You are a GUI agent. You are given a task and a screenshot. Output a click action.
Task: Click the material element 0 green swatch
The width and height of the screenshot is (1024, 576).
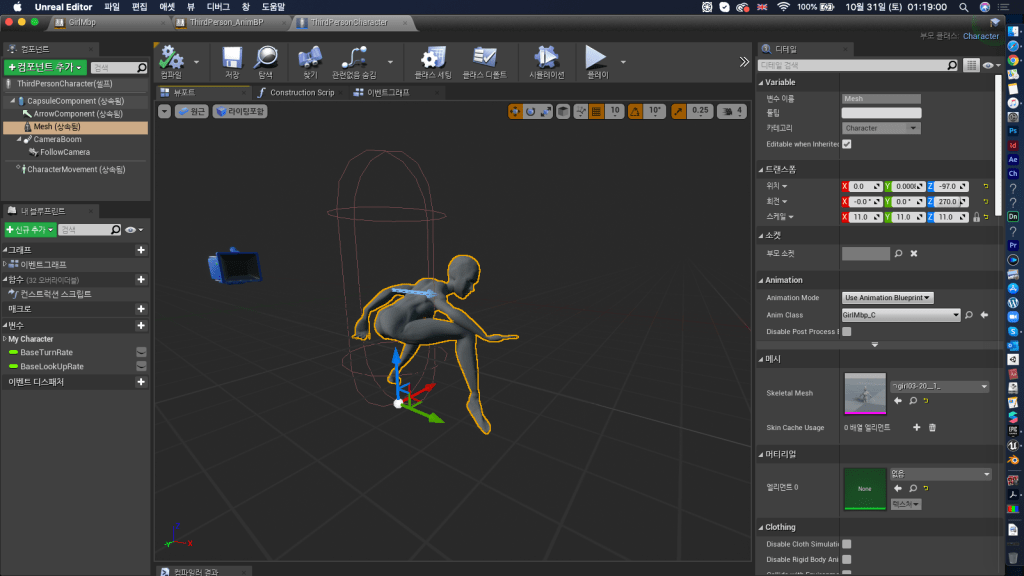coord(865,487)
